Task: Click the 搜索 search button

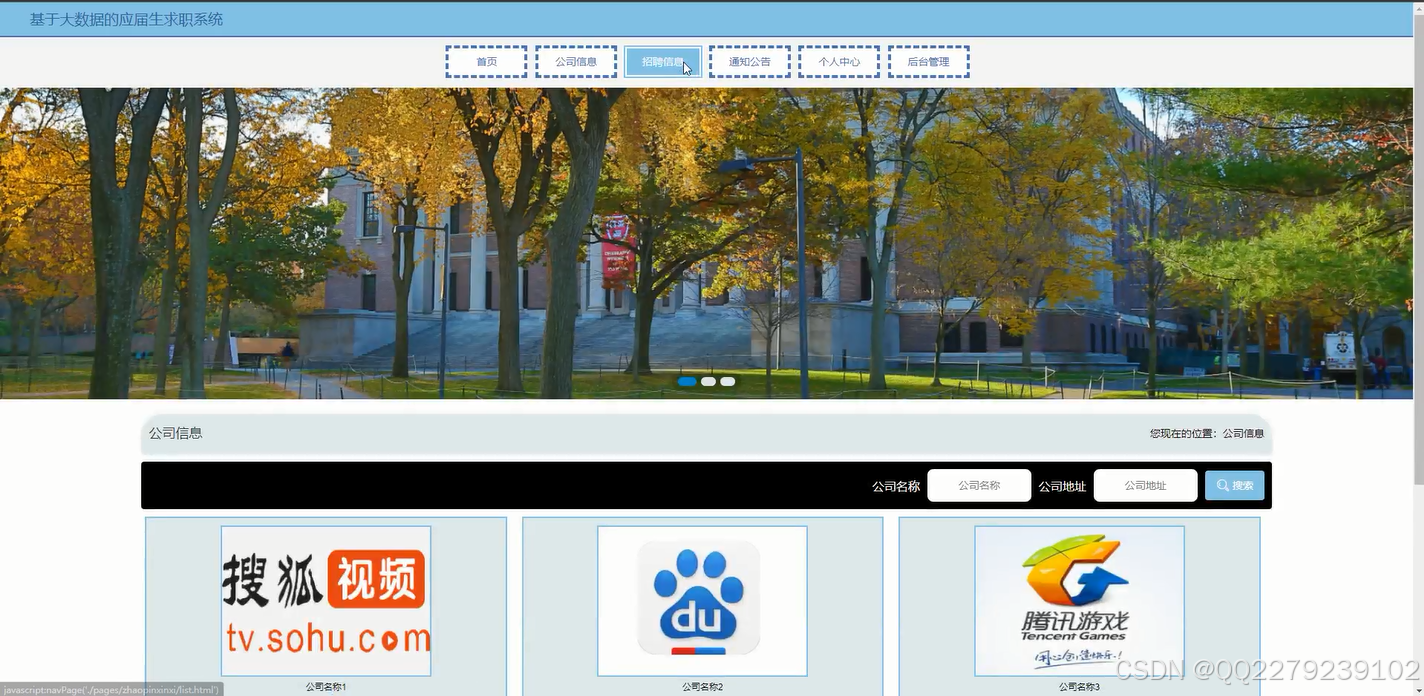Action: [x=1234, y=485]
